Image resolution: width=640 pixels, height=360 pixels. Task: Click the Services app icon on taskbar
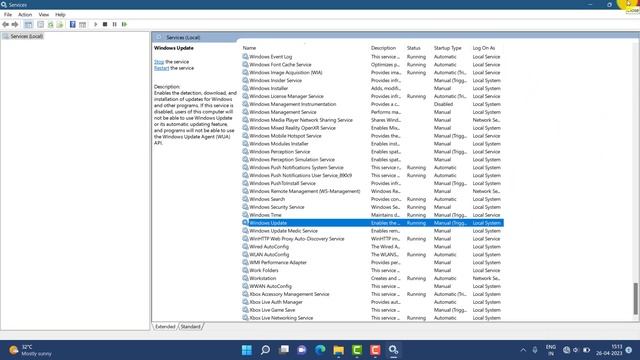(393, 350)
